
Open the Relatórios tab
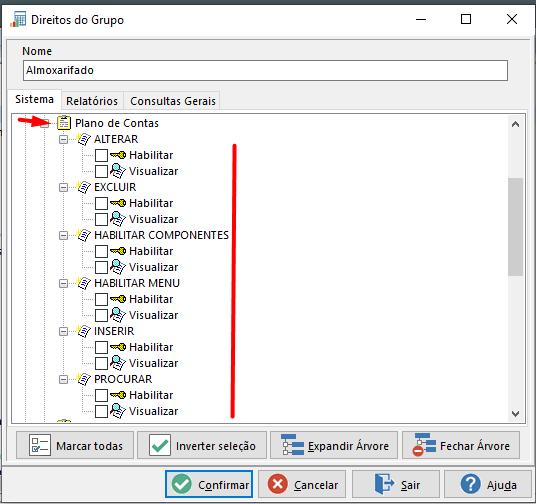point(92,101)
